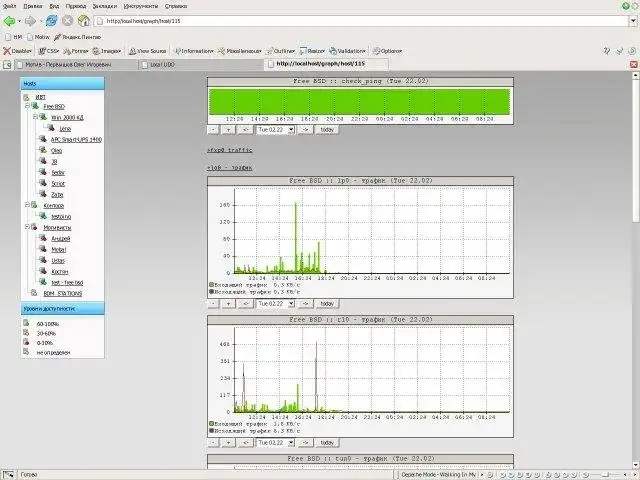Click the + button under the rl0 graph
The image size is (640, 480).
click(x=228, y=442)
